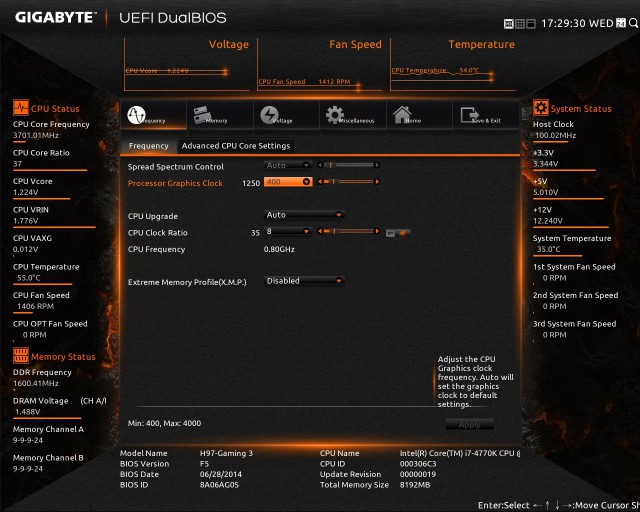Open the Frequency main menu icon
This screenshot has width=640, height=512.
(x=136, y=115)
